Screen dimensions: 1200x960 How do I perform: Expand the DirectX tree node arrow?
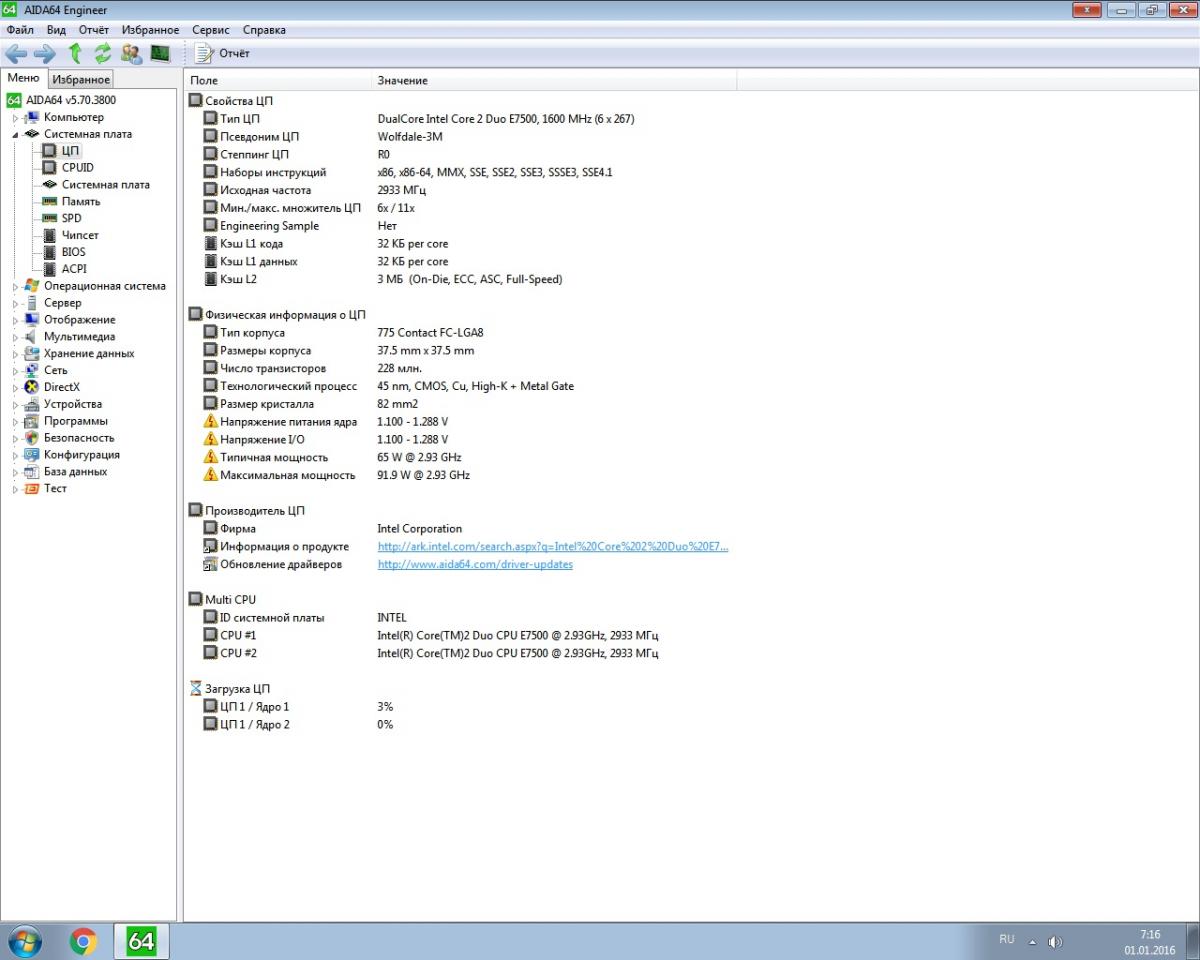16,388
